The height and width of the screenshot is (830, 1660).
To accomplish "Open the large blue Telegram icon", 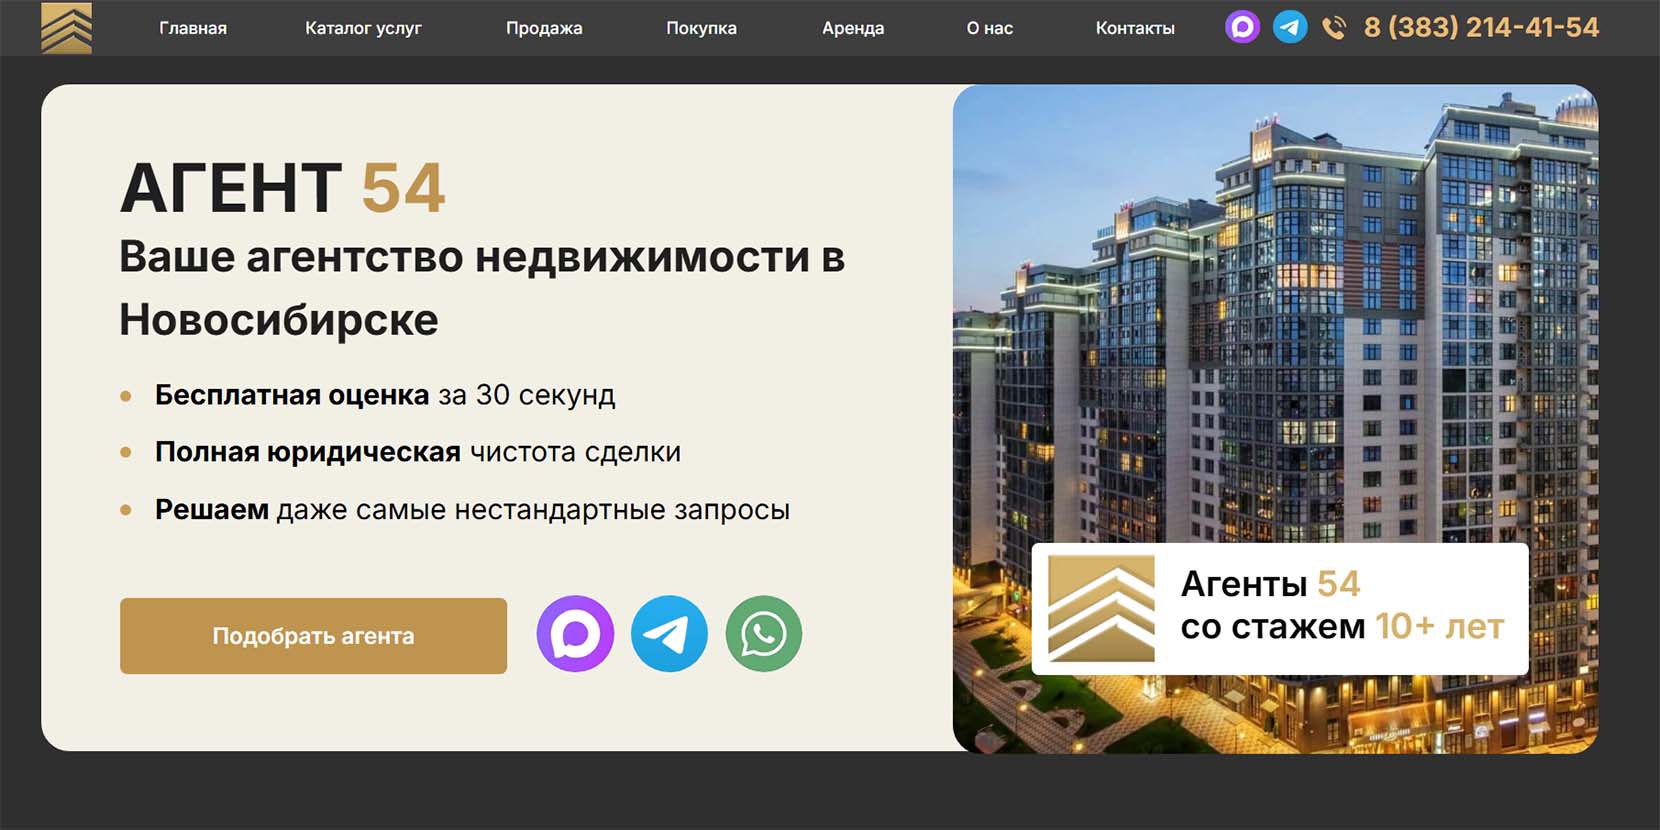I will click(x=669, y=634).
